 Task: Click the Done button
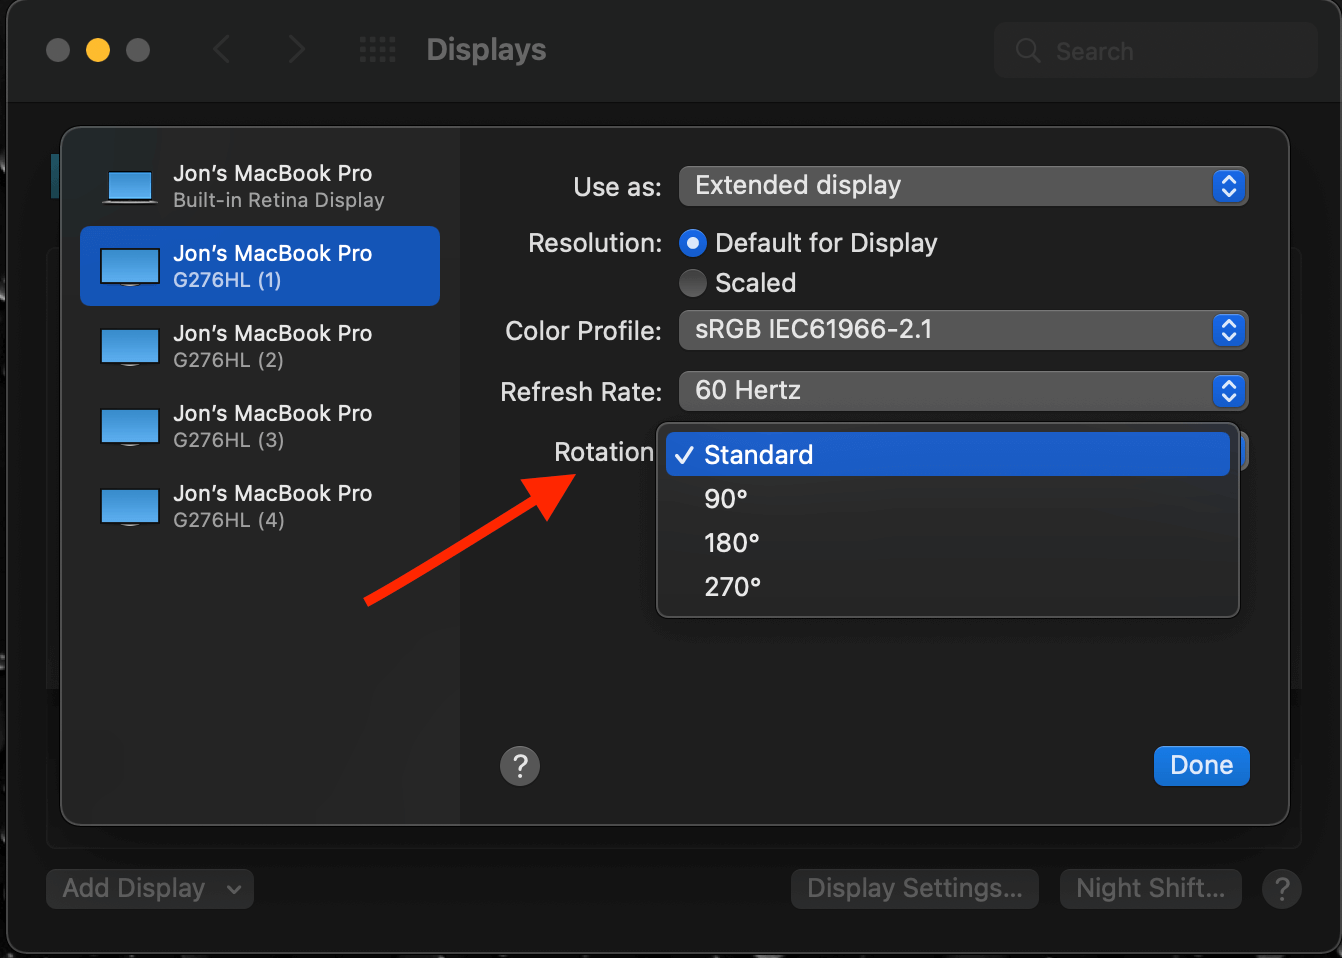pos(1202,766)
